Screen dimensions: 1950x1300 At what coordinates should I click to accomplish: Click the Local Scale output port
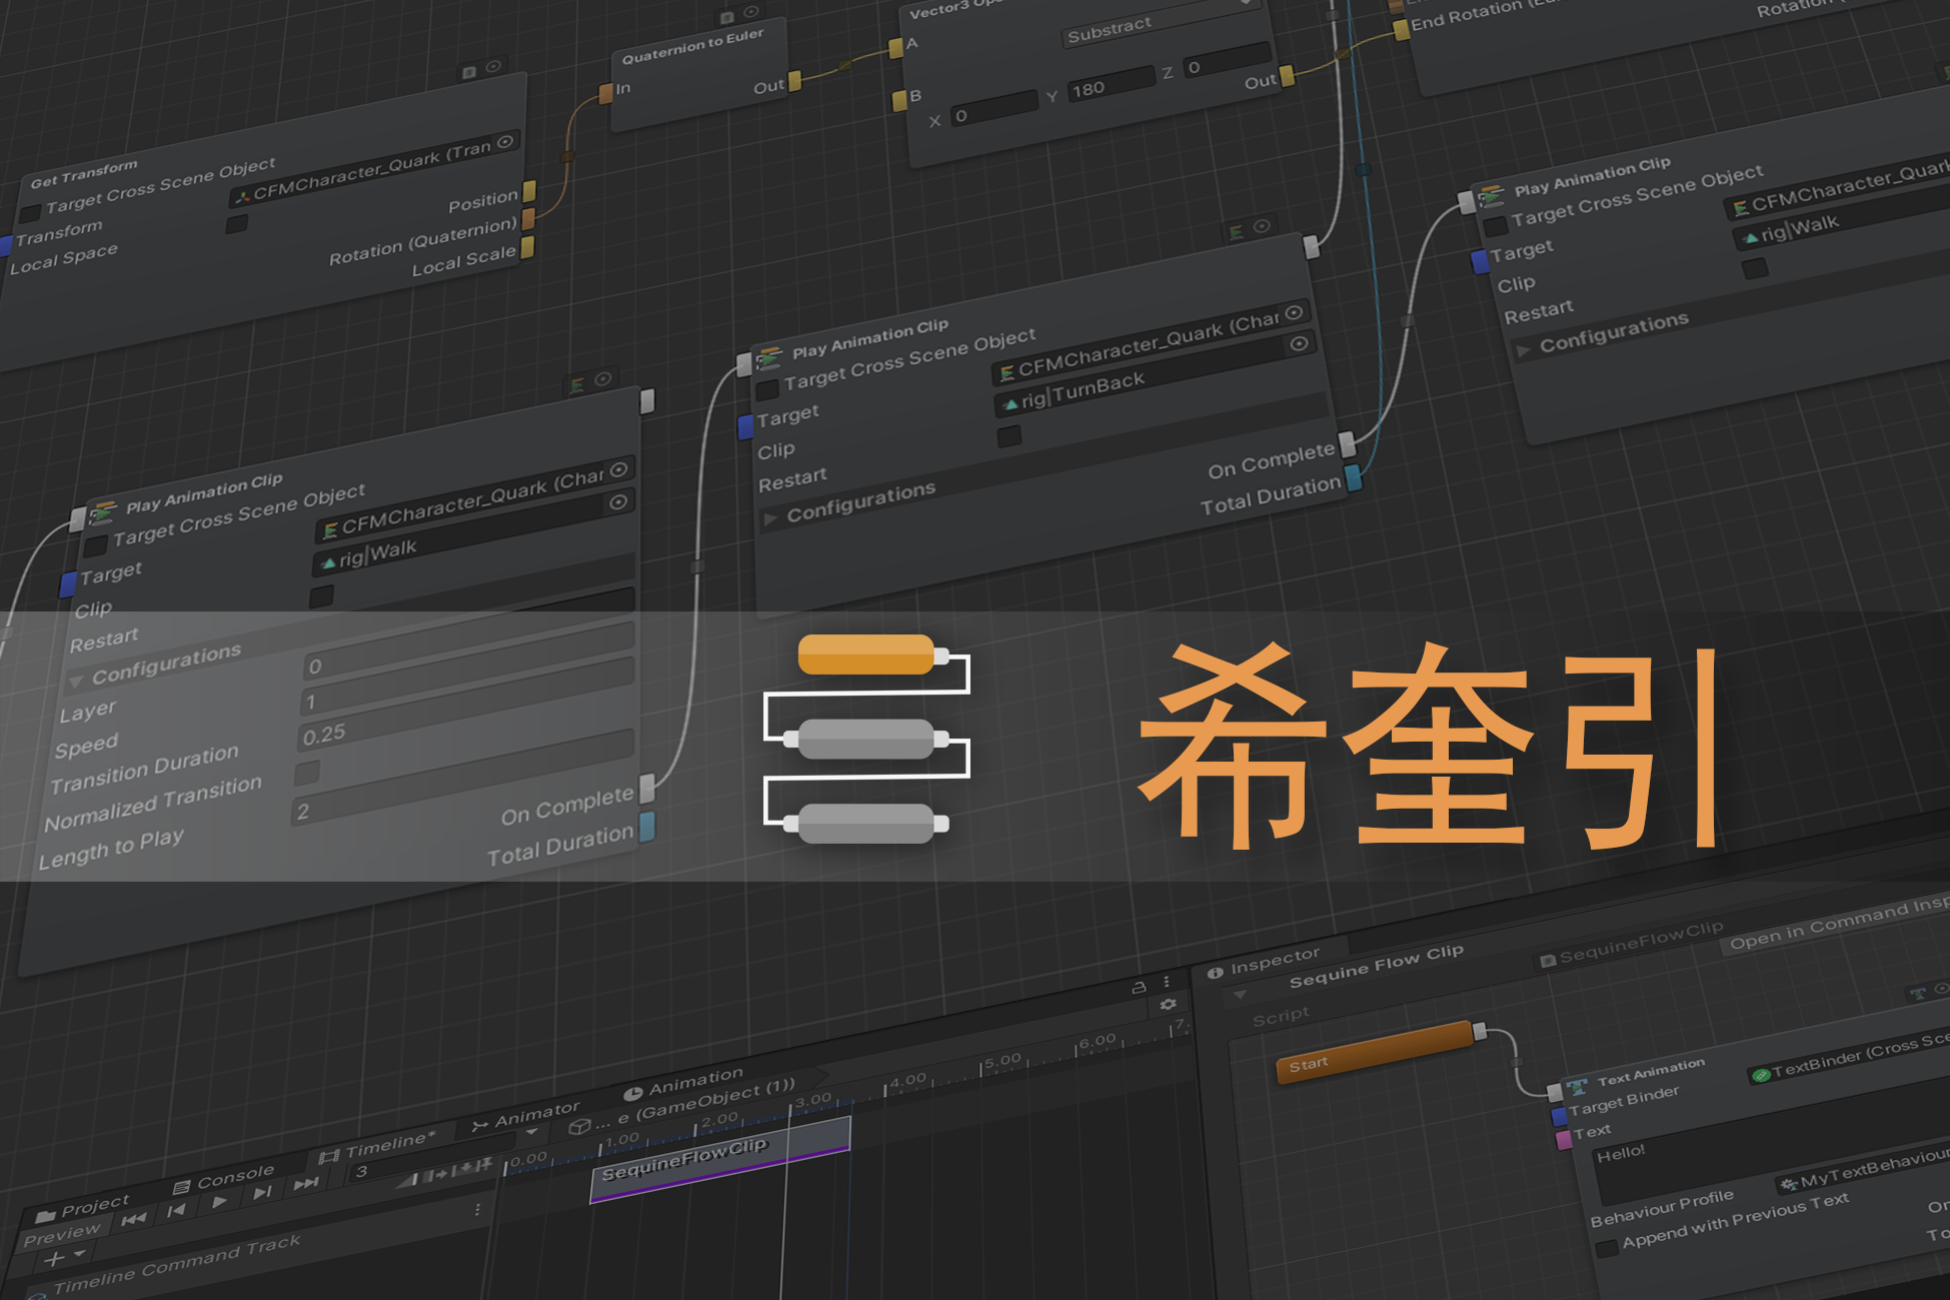tap(528, 246)
